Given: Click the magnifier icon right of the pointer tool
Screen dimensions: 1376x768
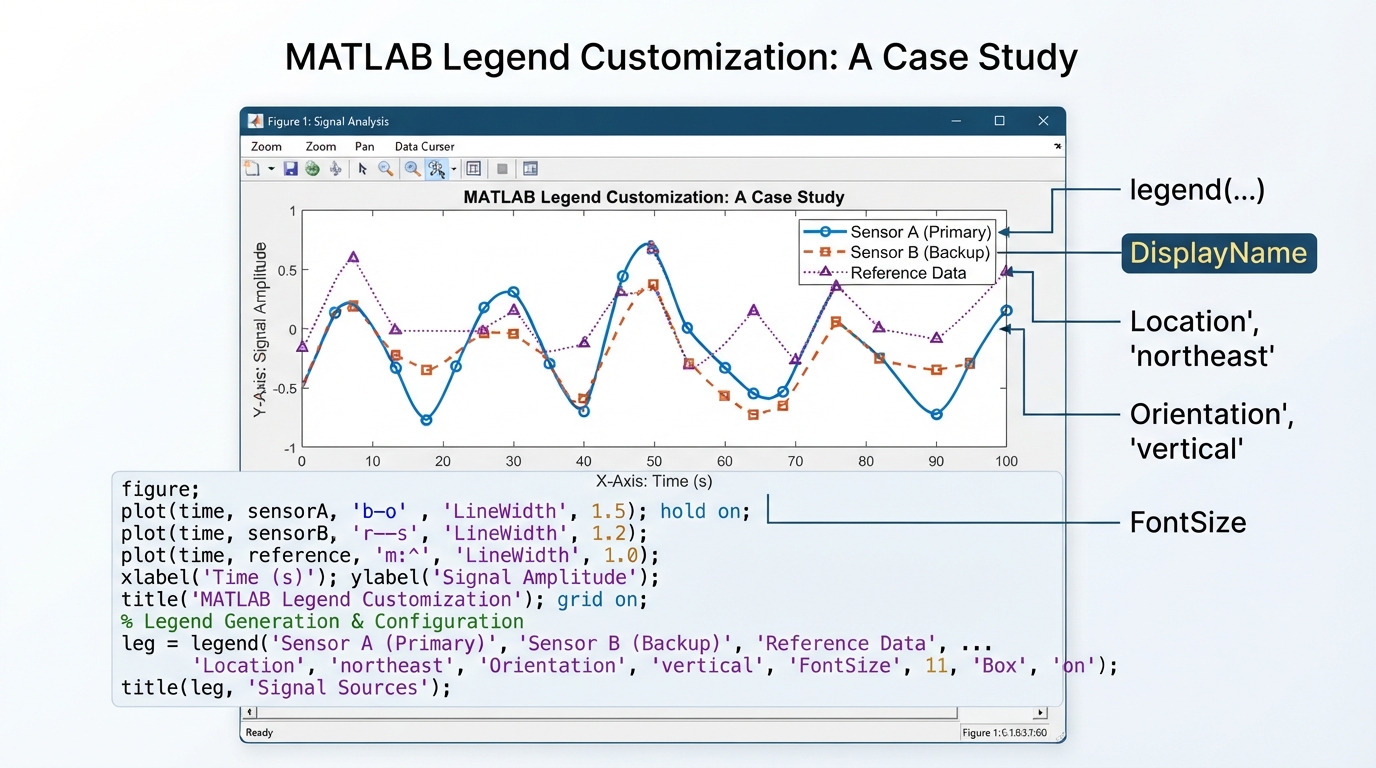Looking at the screenshot, I should pos(385,169).
